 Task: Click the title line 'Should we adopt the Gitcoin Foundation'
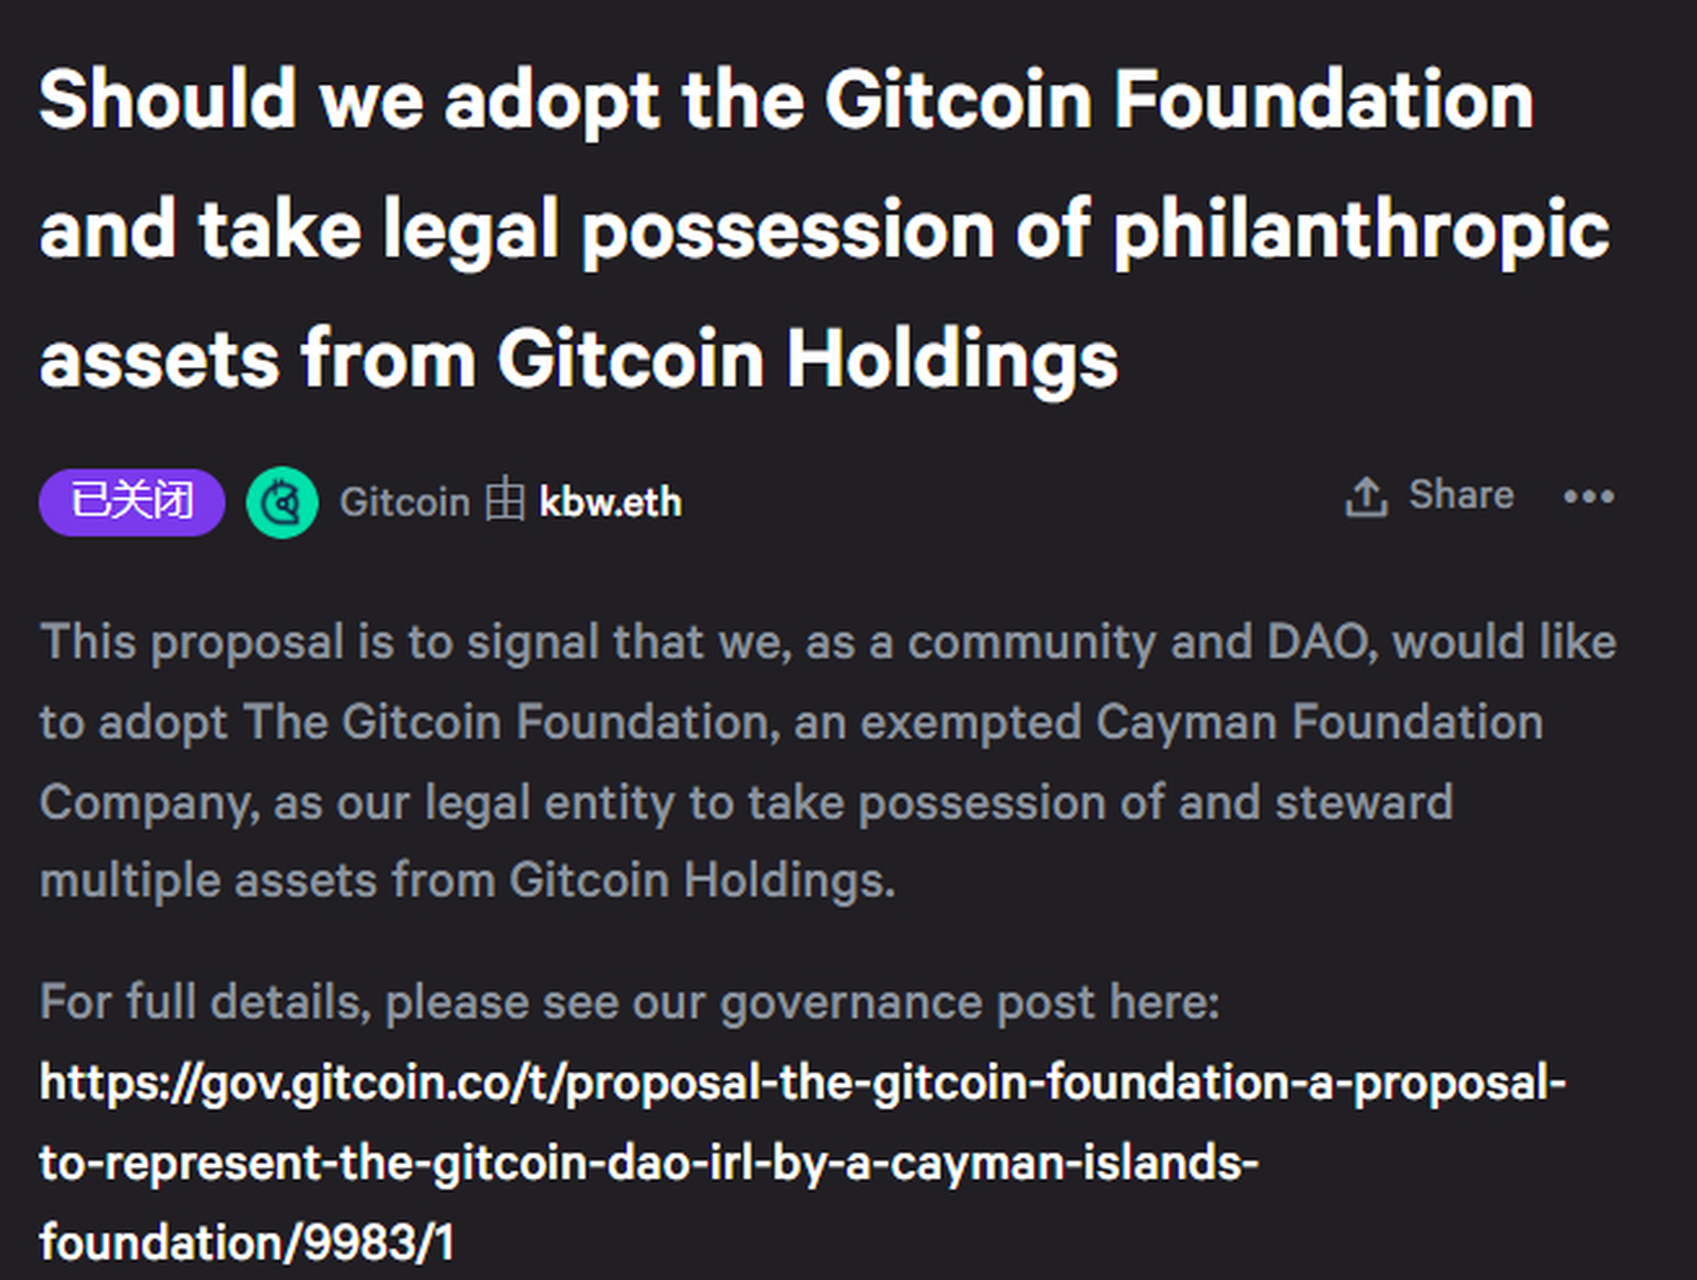point(786,100)
